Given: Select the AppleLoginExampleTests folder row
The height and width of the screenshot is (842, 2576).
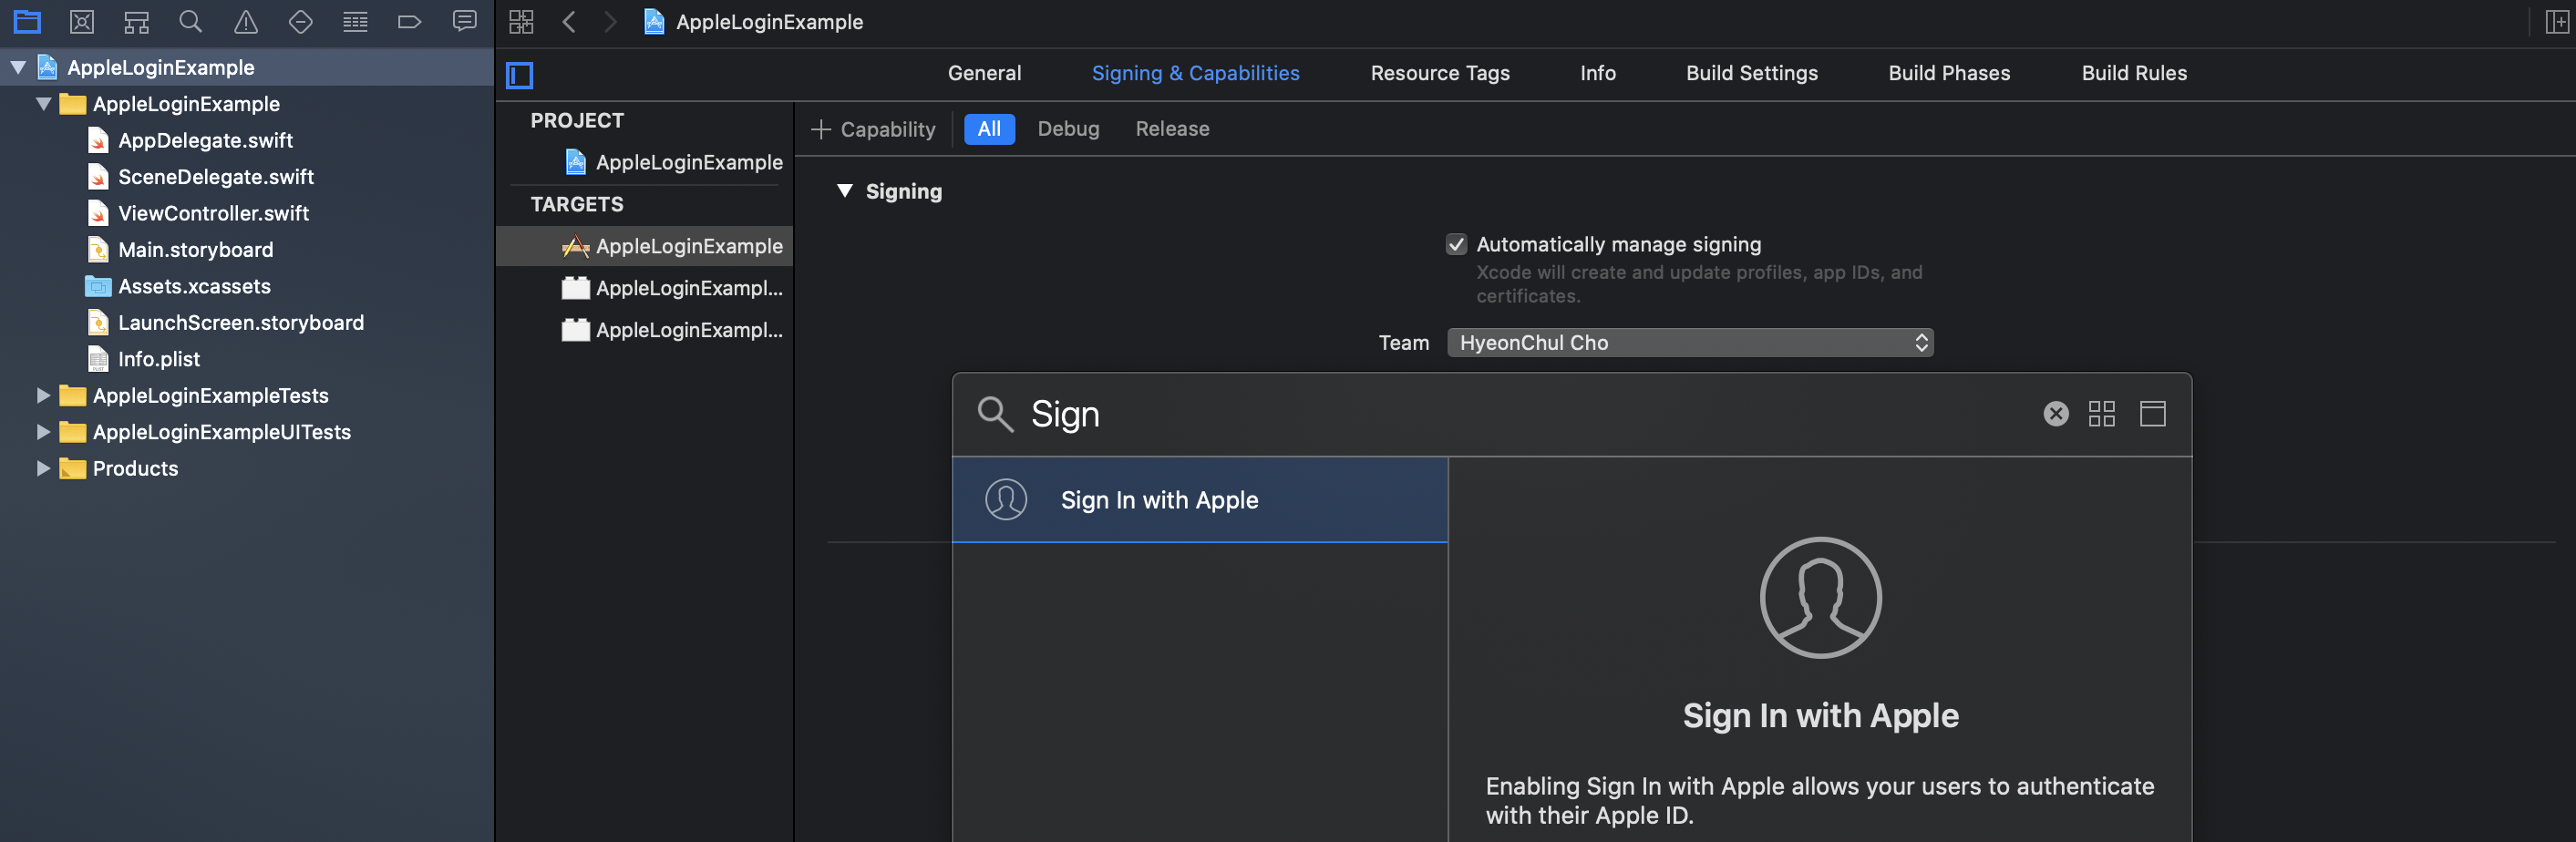Looking at the screenshot, I should coord(247,395).
